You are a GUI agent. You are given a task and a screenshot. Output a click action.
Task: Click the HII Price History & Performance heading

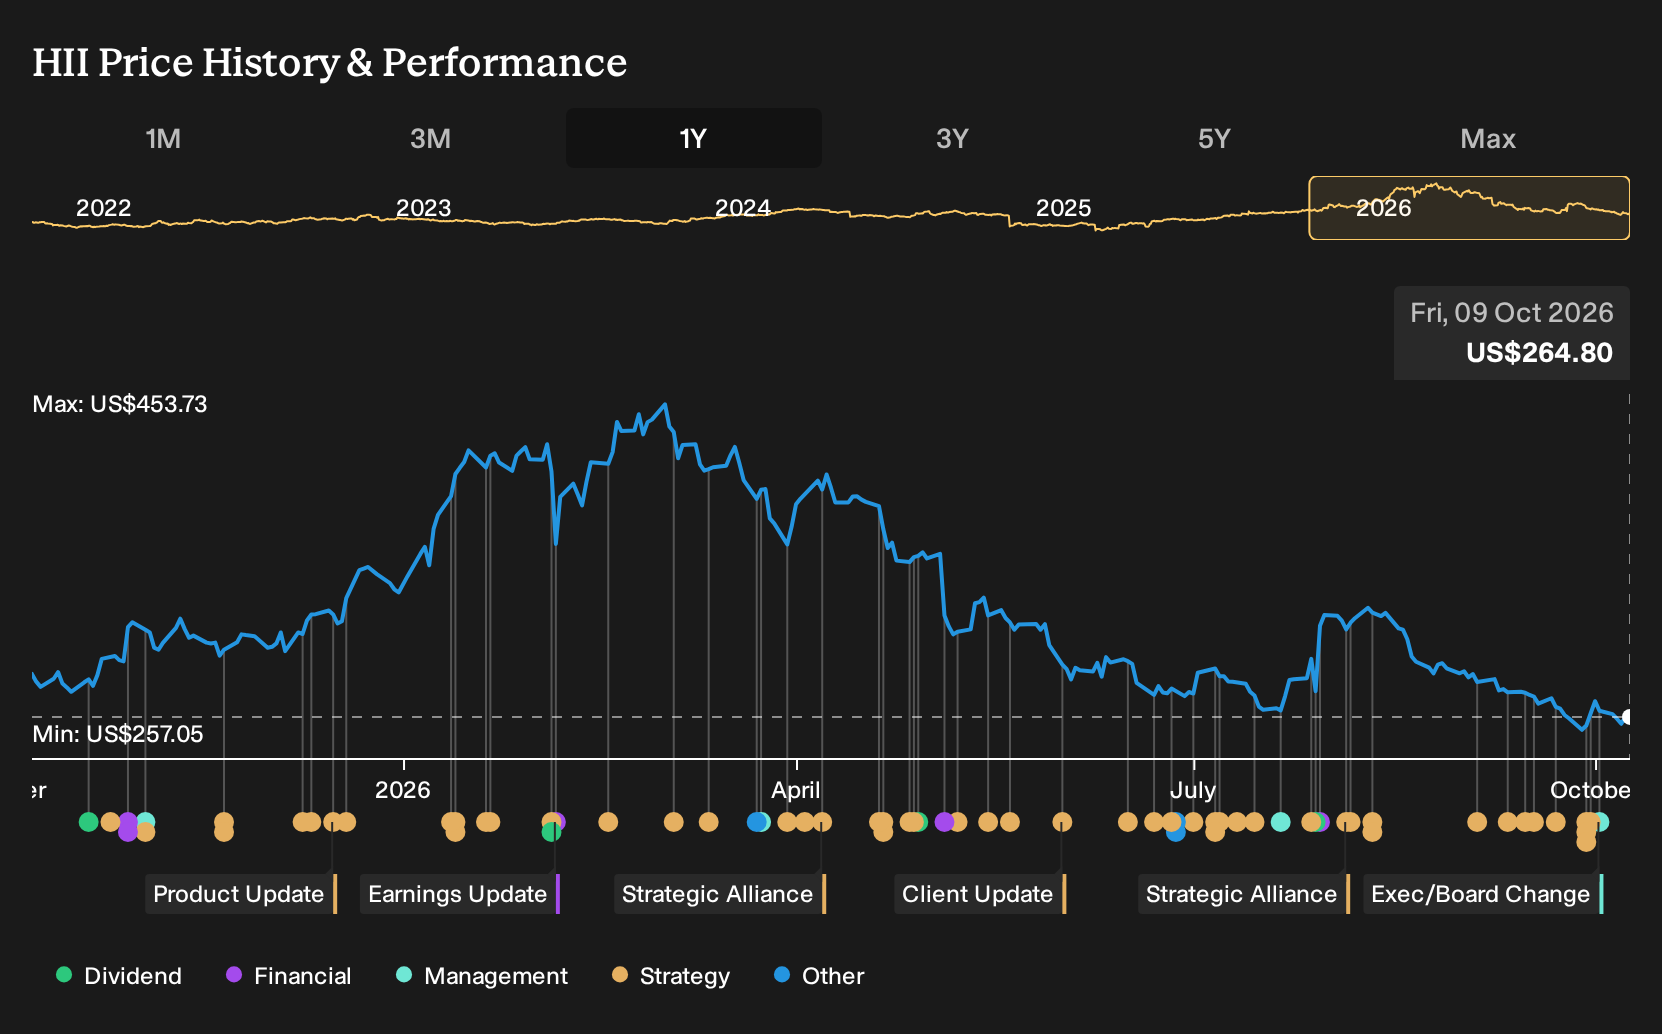click(330, 63)
